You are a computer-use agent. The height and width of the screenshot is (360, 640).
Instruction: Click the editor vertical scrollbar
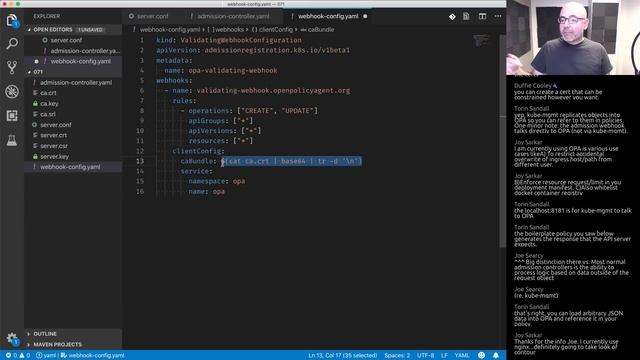[x=502, y=141]
